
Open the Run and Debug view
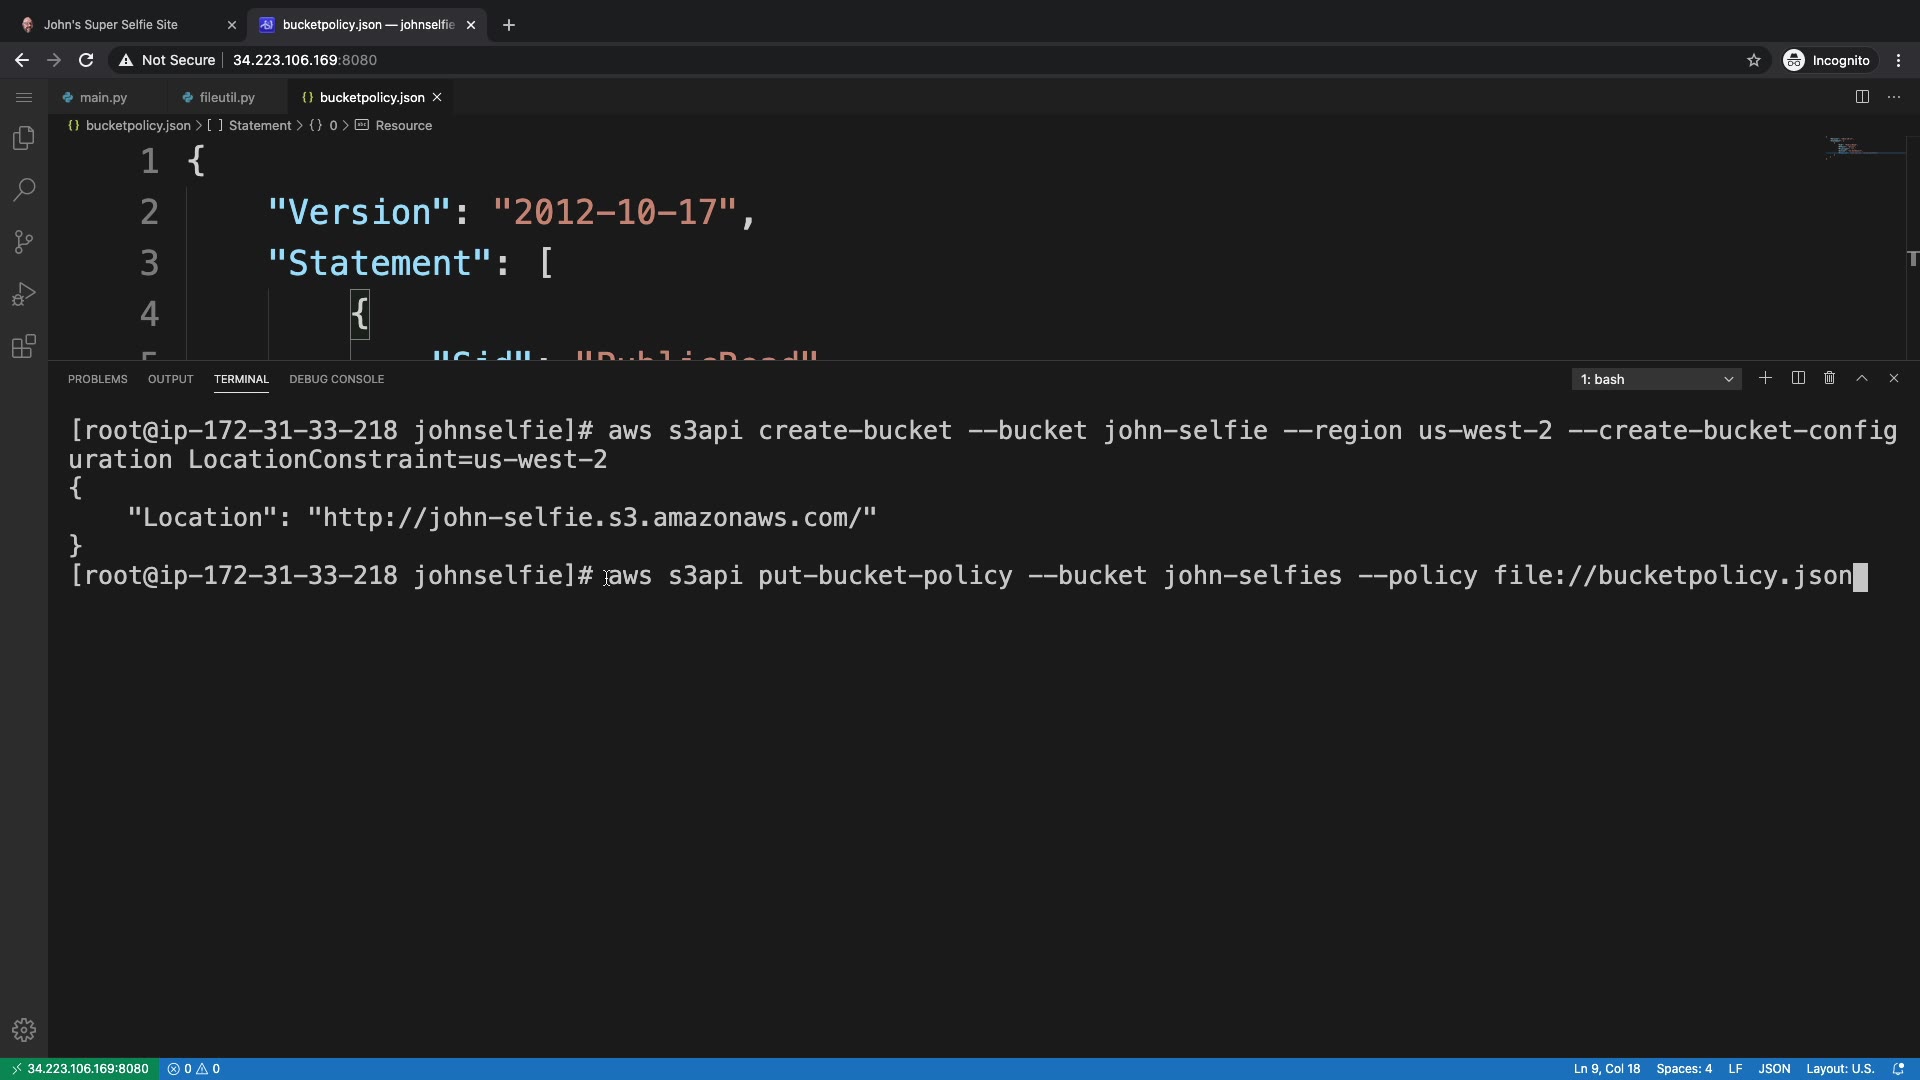click(24, 294)
